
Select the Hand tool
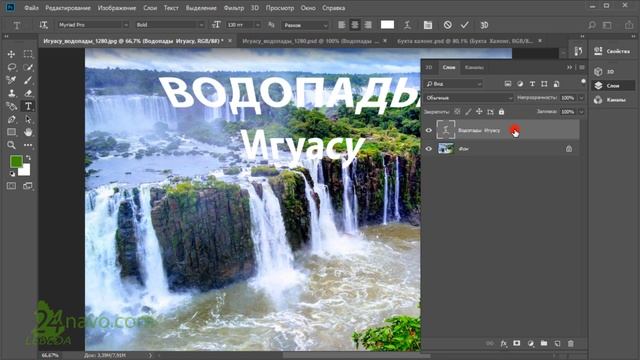[28, 132]
